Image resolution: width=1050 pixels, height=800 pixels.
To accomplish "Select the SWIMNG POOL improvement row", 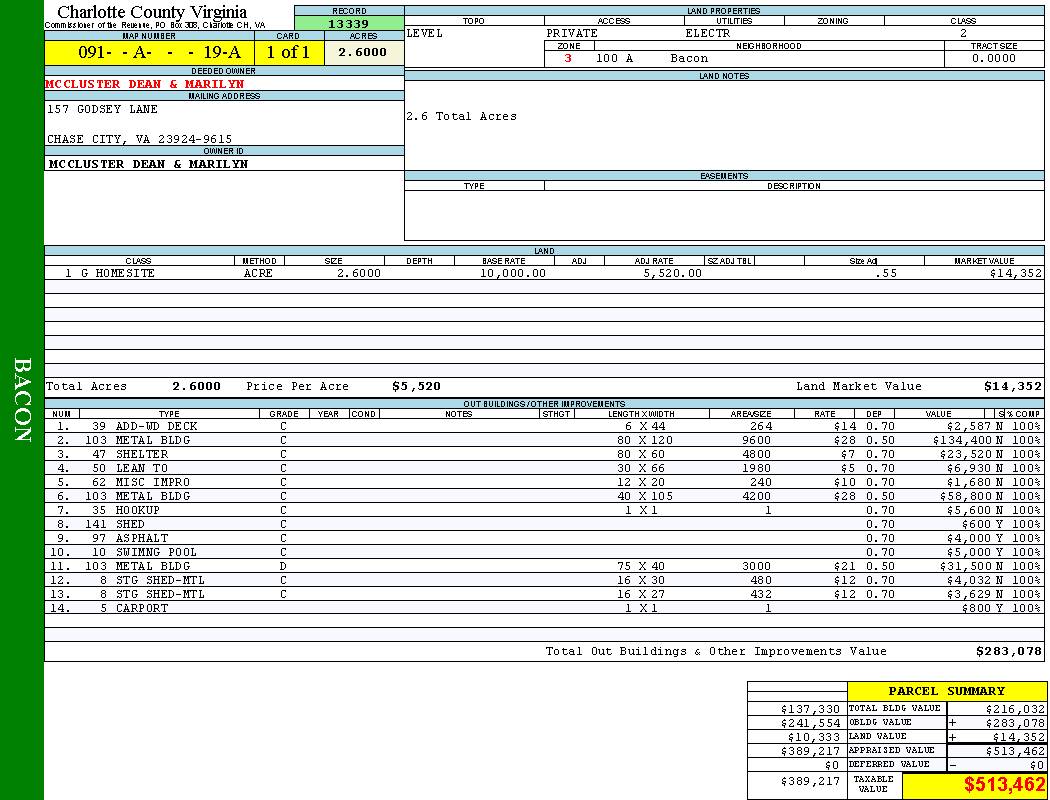I will click(156, 552).
